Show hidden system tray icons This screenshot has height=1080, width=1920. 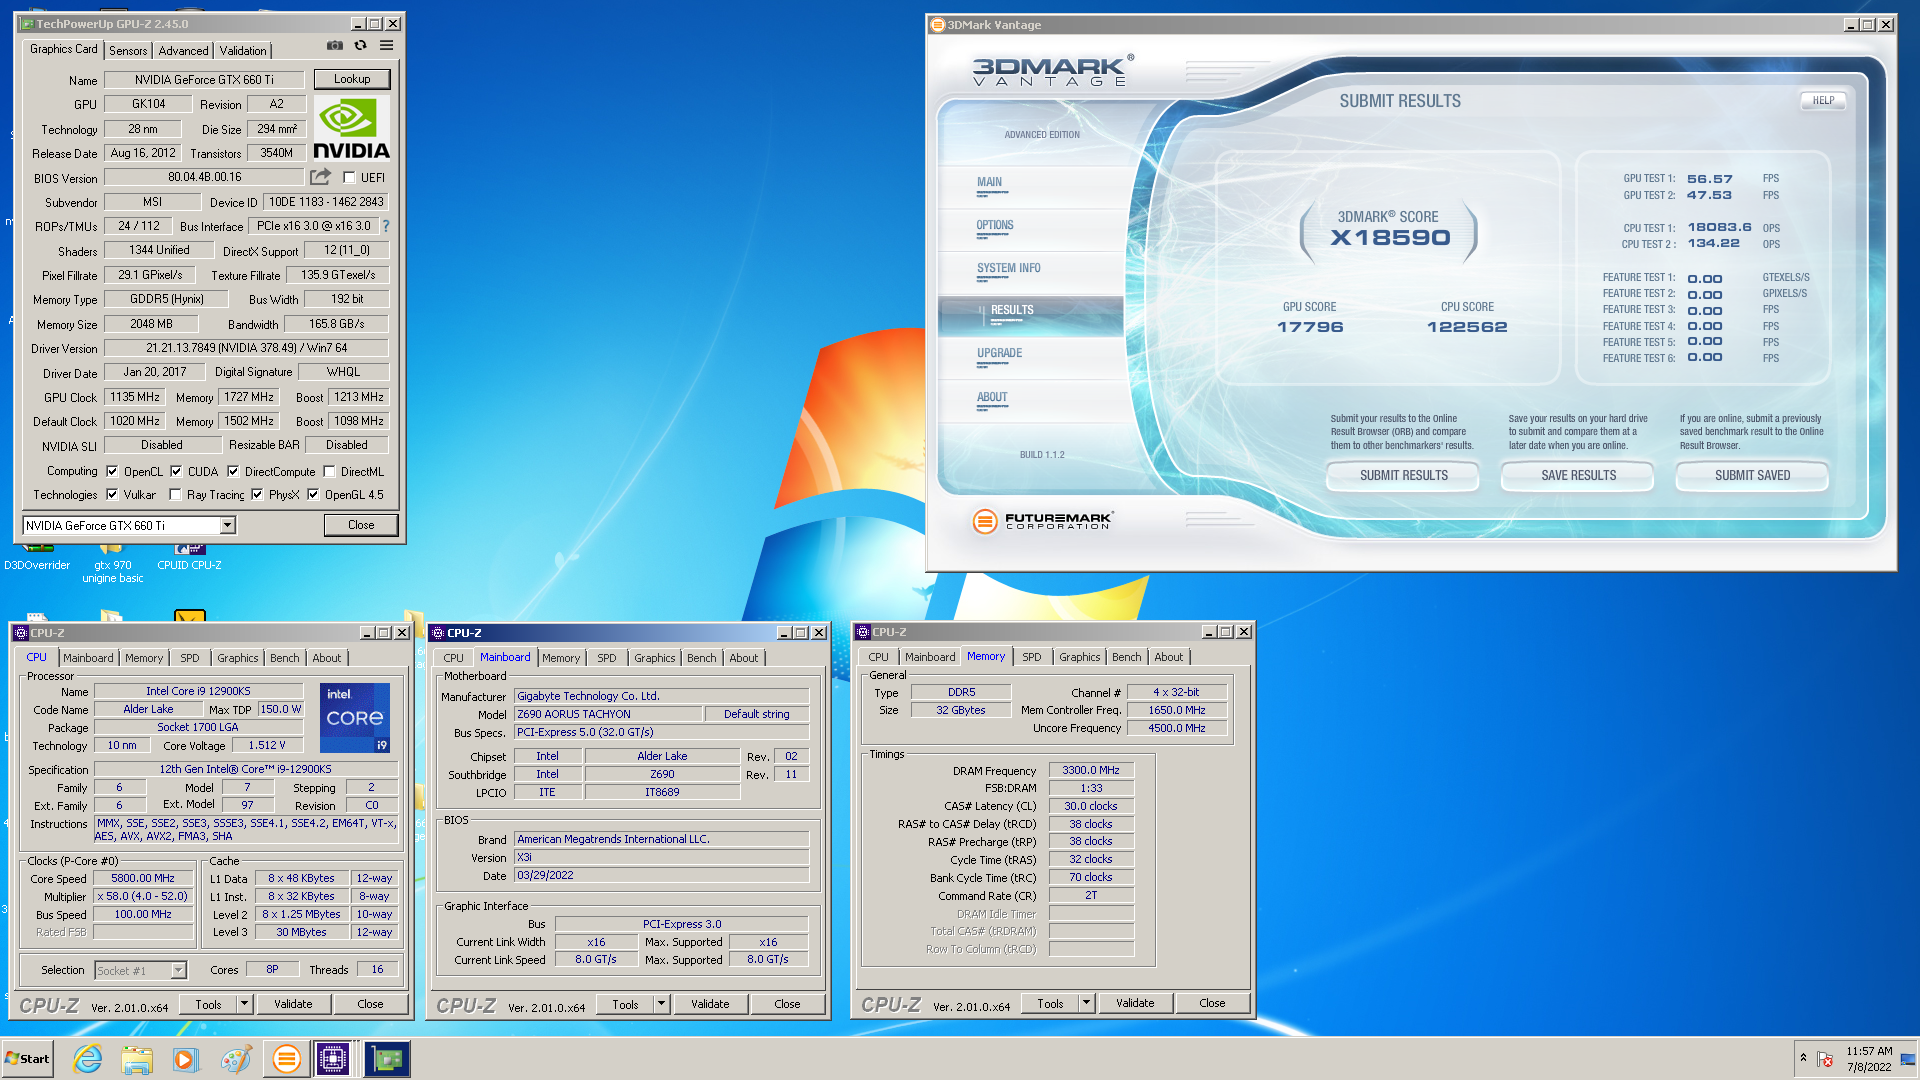click(x=1803, y=1058)
